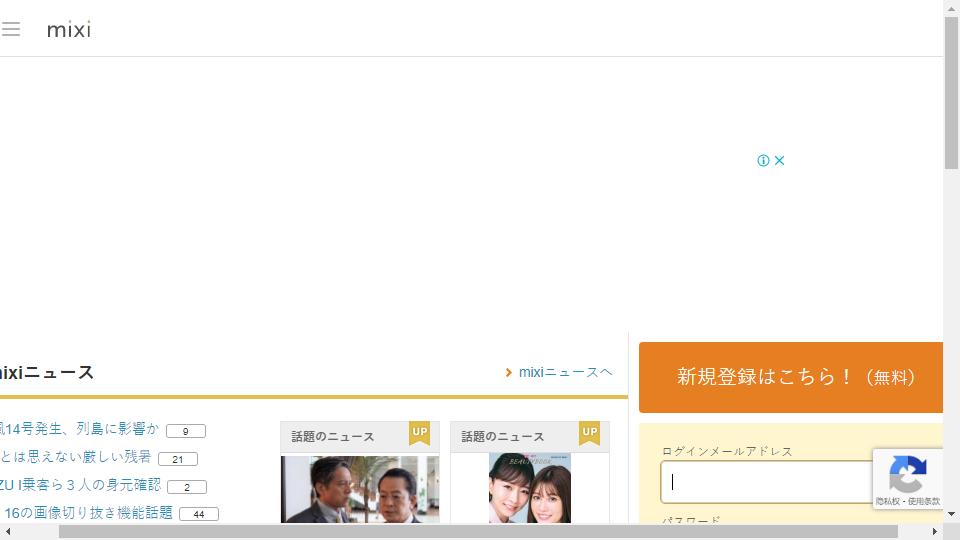Click the mixiニュース section heading
960x540 pixels.
pyautogui.click(x=47, y=372)
